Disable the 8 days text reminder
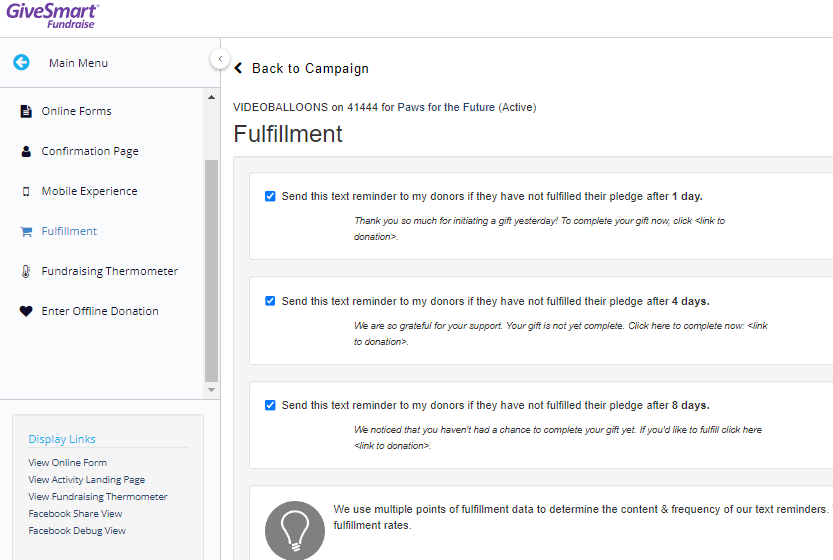The image size is (833, 560). (270, 405)
